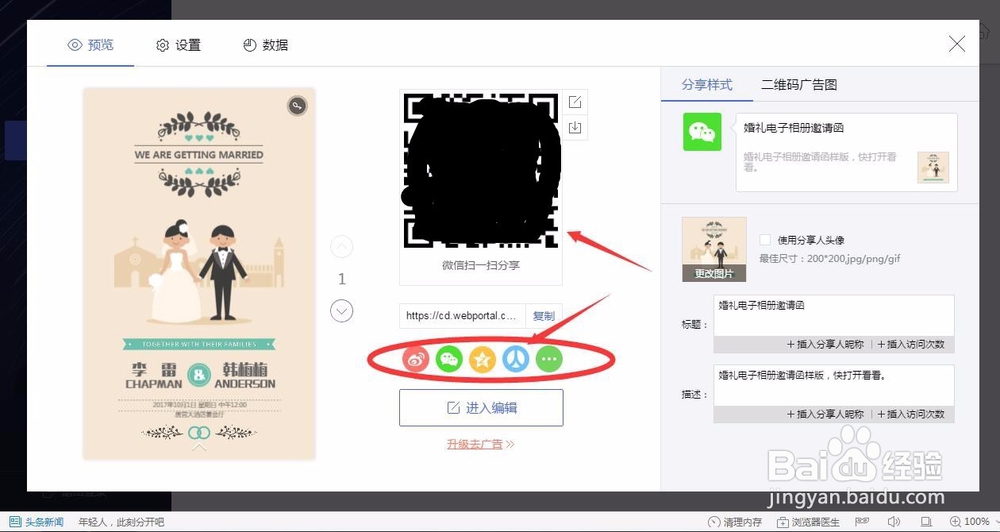This screenshot has width=1000, height=532.
Task: Open more share options (green dots)
Action: click(x=548, y=360)
